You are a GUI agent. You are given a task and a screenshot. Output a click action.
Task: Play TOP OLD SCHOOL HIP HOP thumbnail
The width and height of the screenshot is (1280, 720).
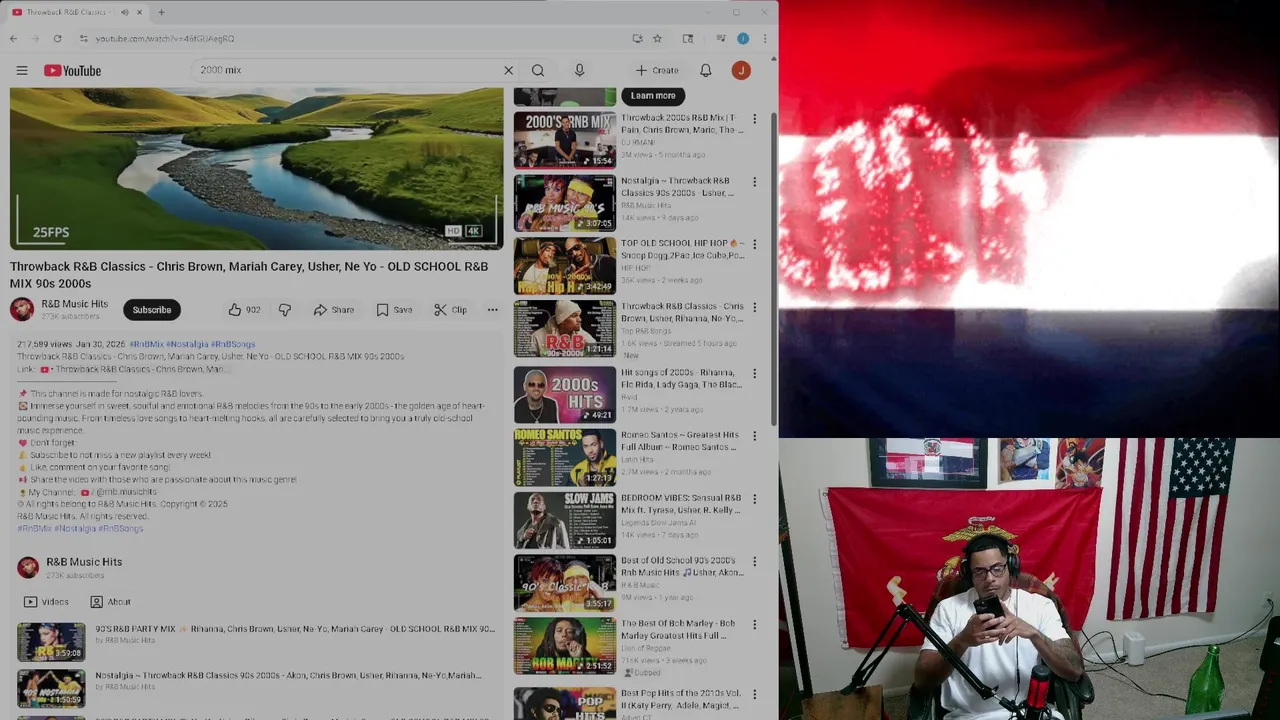tap(565, 266)
